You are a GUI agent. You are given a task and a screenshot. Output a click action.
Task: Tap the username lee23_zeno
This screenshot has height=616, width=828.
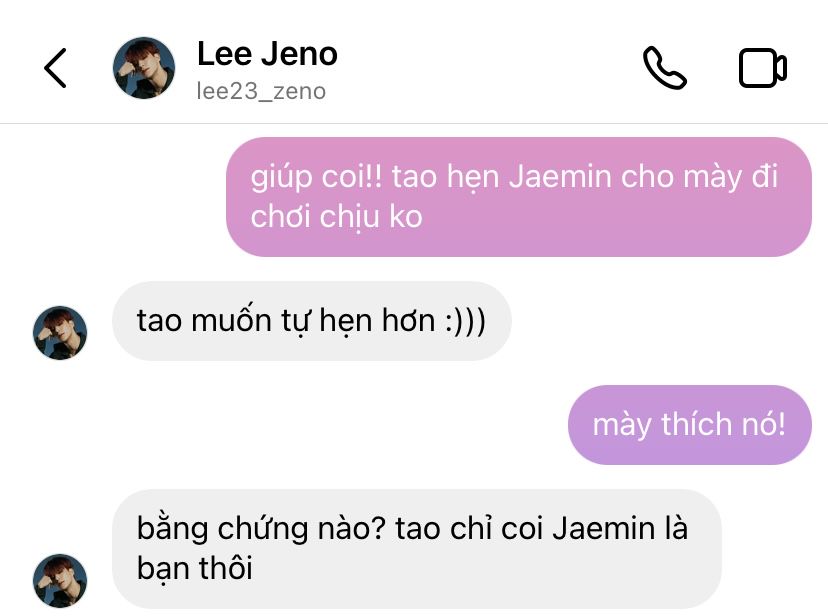(x=261, y=91)
